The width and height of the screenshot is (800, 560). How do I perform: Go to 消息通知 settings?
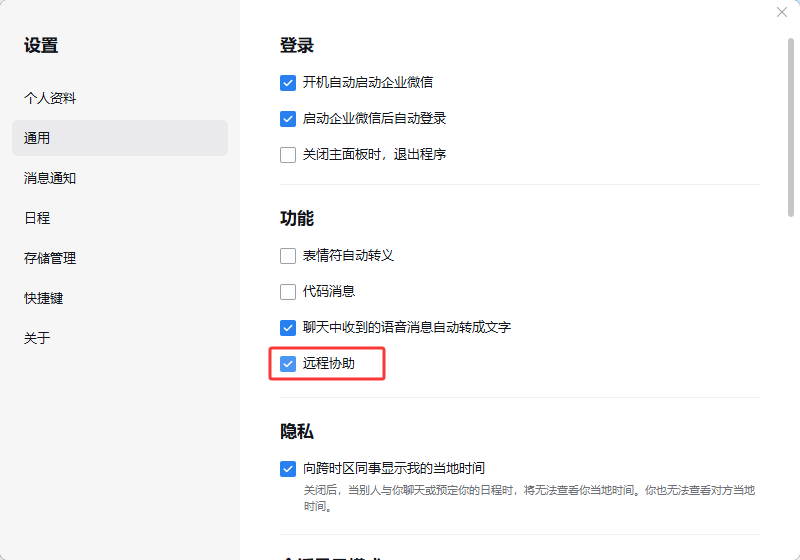pos(50,178)
